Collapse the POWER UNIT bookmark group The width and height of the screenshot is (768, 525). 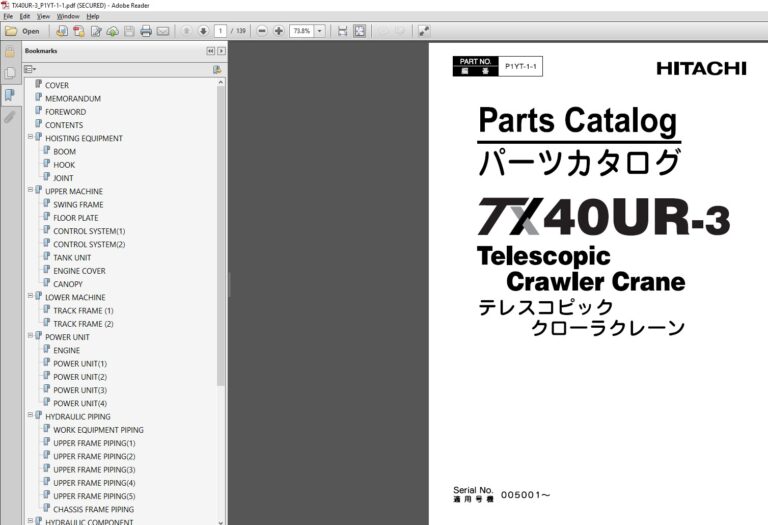click(30, 335)
